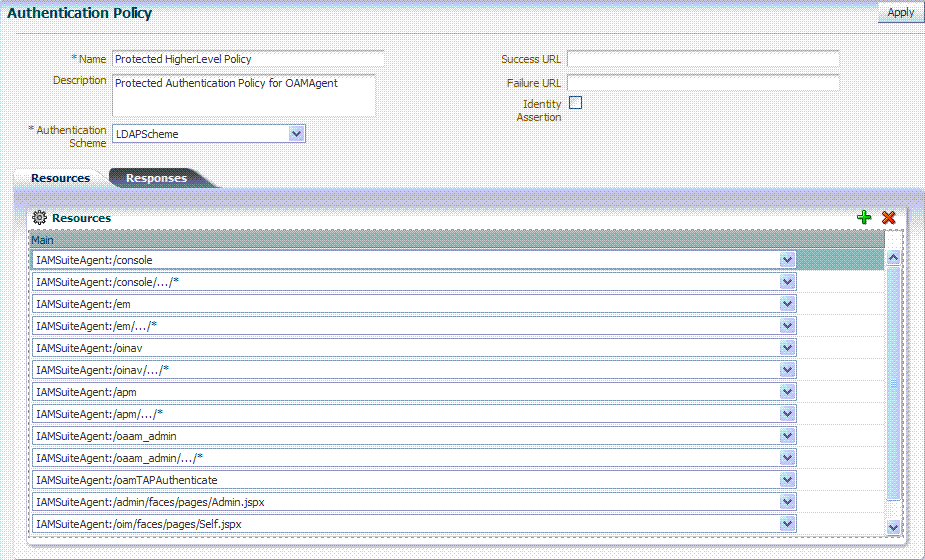Viewport: 925px width, 560px height.
Task: Select the IAMSuiteAgent:/admin/faces/pages/Admin.jspx resource text
Action: tap(150, 502)
